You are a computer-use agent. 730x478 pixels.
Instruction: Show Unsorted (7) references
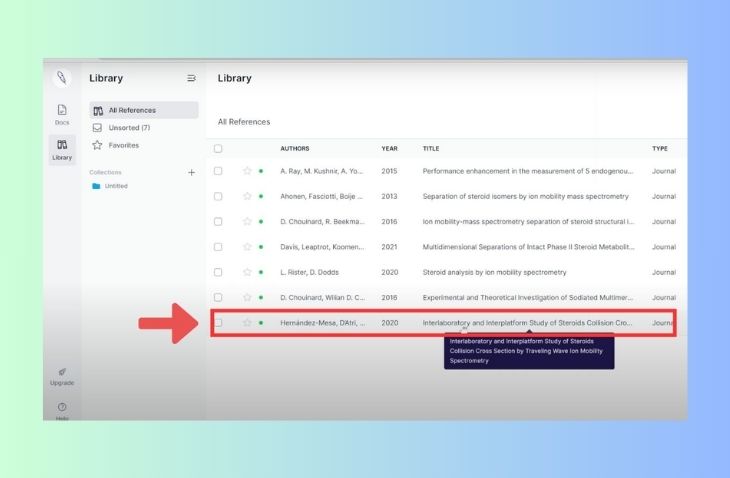[x=128, y=128]
